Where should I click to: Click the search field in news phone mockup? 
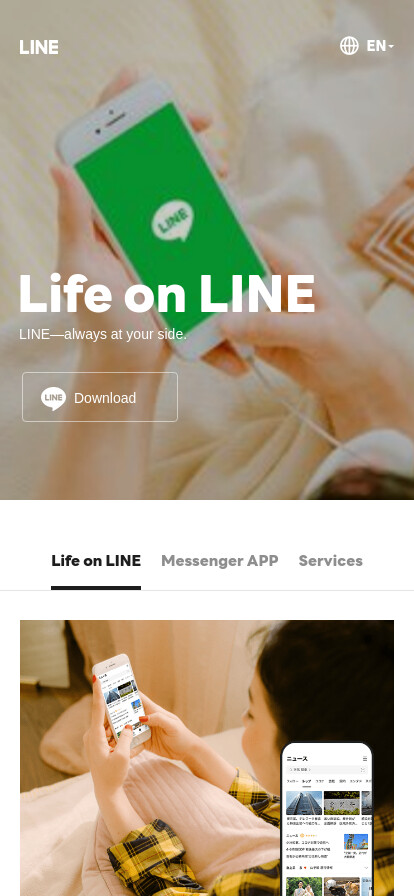point(327,770)
